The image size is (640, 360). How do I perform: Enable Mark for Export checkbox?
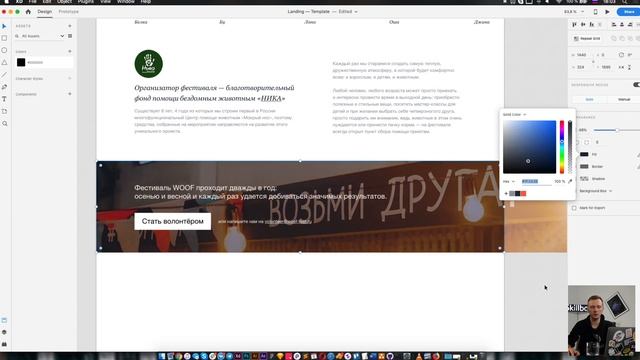click(x=574, y=208)
